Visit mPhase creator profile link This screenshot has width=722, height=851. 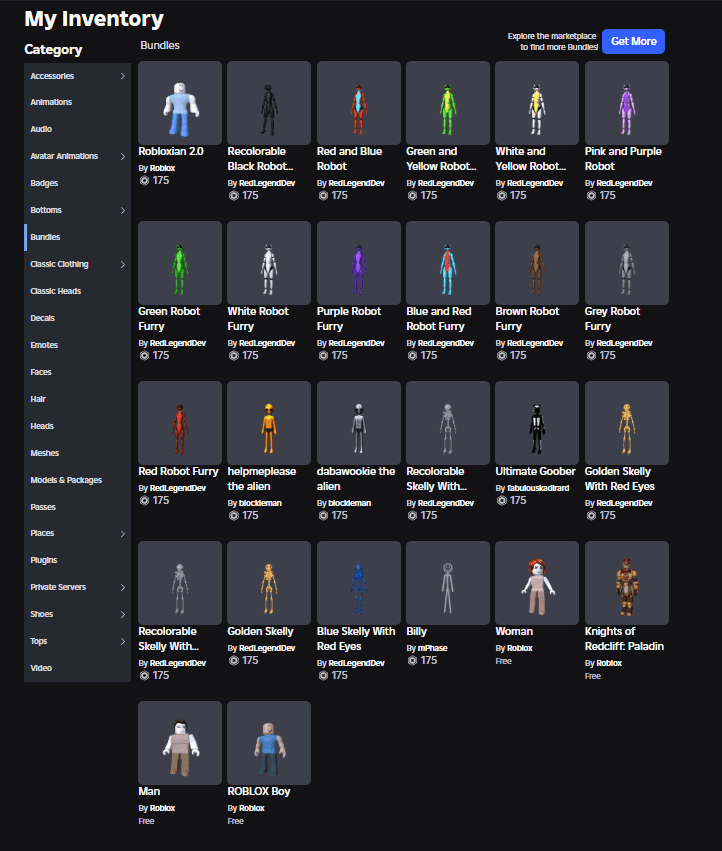coord(433,648)
